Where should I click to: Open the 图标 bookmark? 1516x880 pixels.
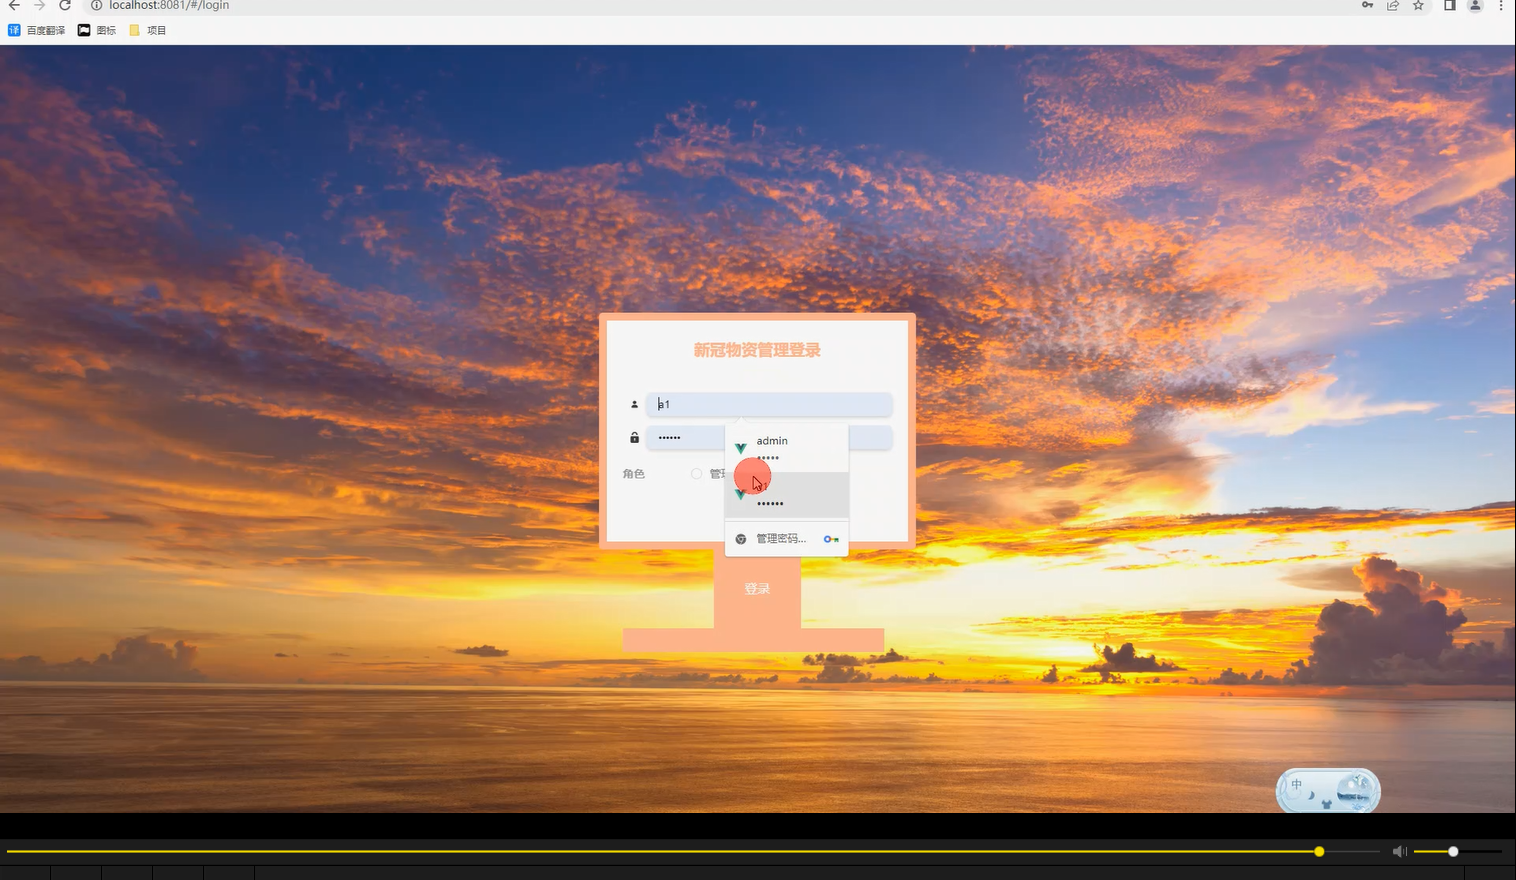click(x=97, y=30)
